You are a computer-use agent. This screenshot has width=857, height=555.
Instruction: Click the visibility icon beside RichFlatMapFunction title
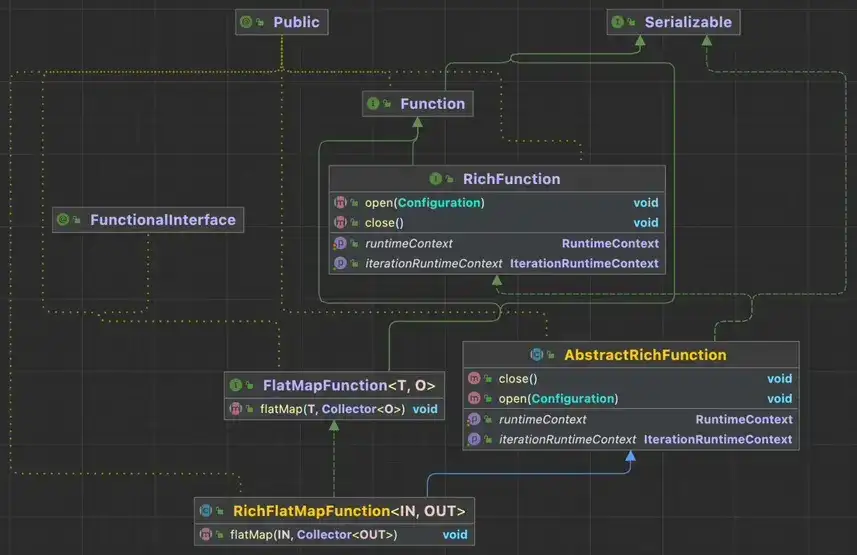coord(220,512)
